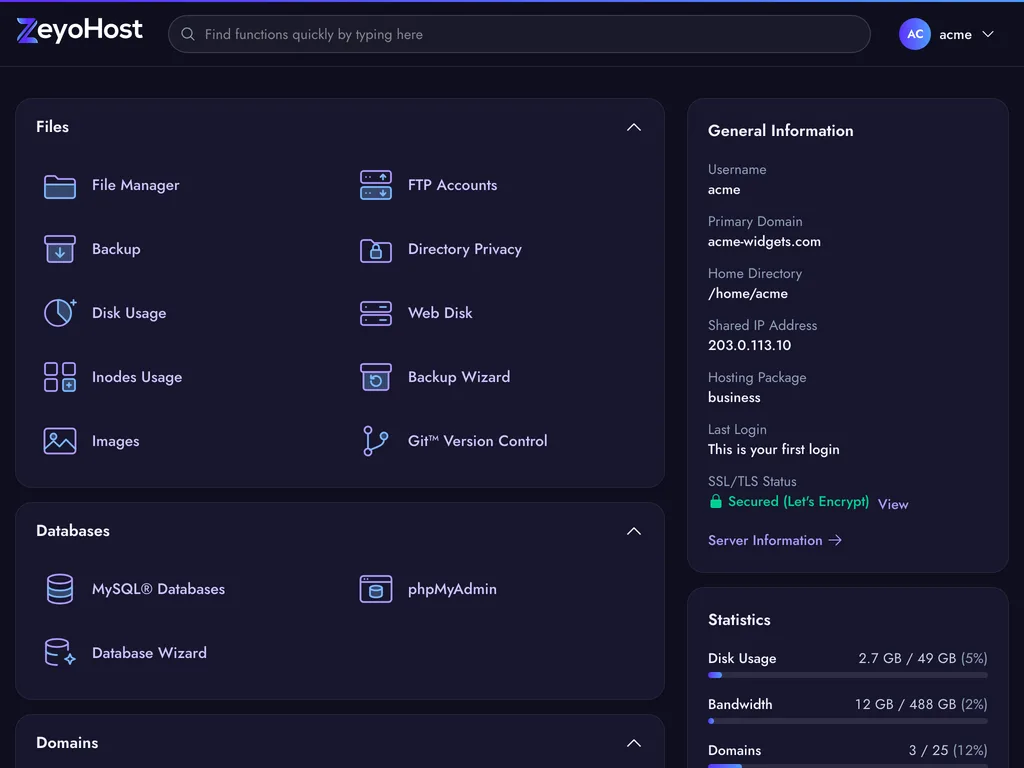Open the Server Information link
1024x768 pixels.
click(x=765, y=541)
